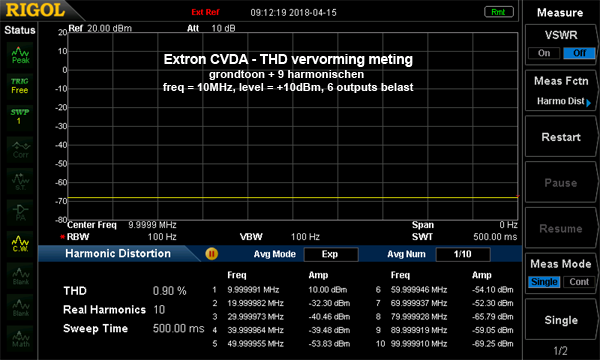The width and height of the screenshot is (600, 360).
Task: Click the blue Harmo Dist arrow
Action: pyautogui.click(x=589, y=103)
